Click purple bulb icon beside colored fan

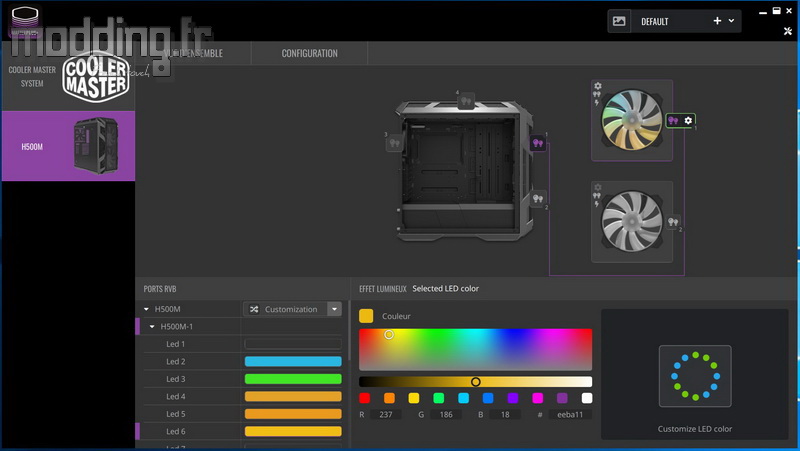coord(673,120)
